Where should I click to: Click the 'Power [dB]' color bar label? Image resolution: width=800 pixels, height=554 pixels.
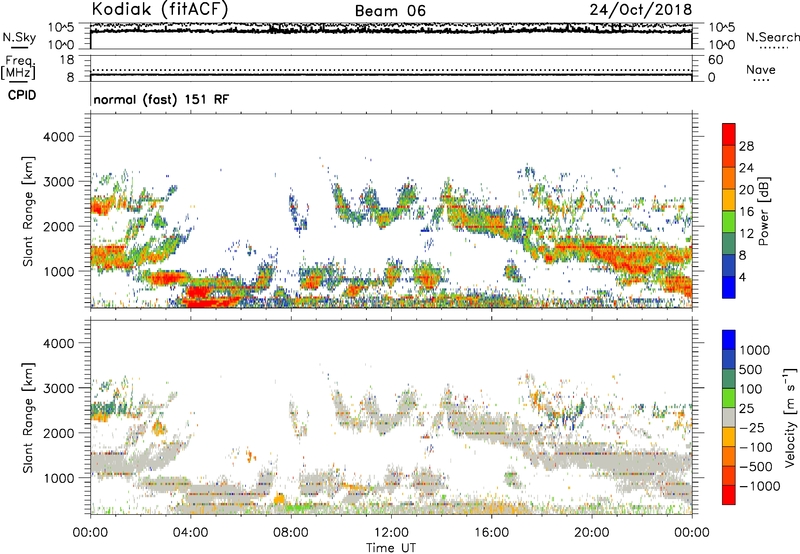pos(763,211)
